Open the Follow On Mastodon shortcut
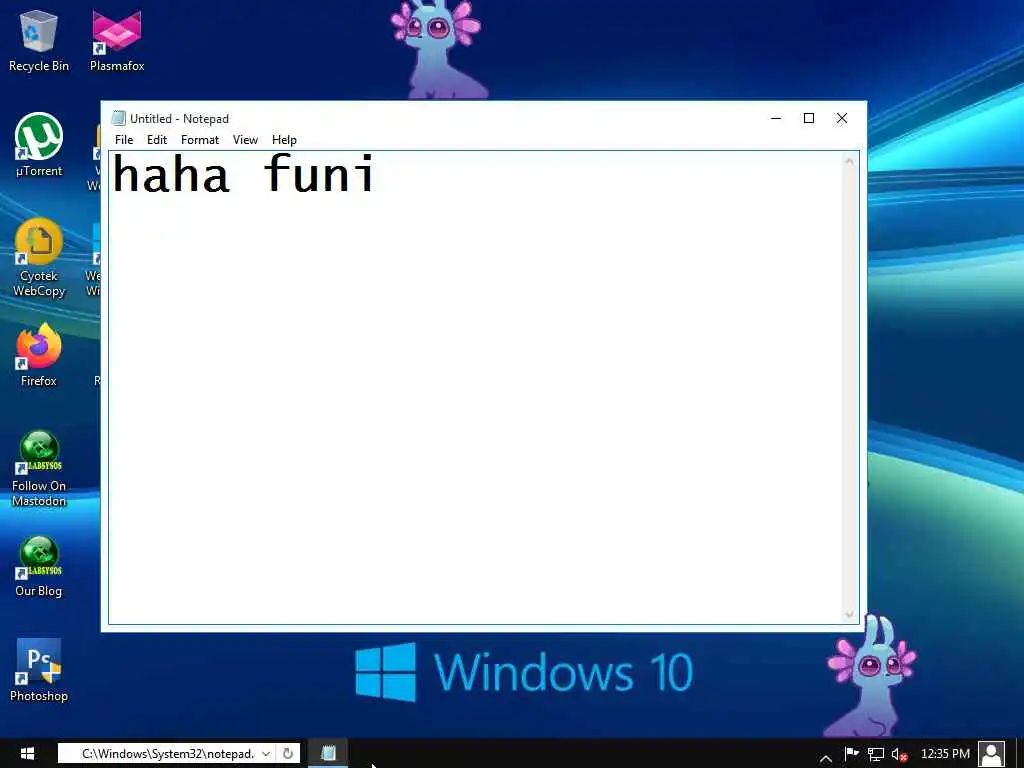The image size is (1024, 768). [x=39, y=468]
